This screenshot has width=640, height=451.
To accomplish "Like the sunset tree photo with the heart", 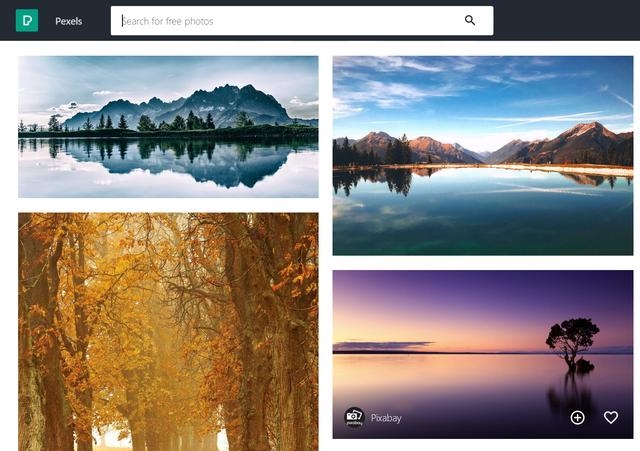I will (x=611, y=417).
